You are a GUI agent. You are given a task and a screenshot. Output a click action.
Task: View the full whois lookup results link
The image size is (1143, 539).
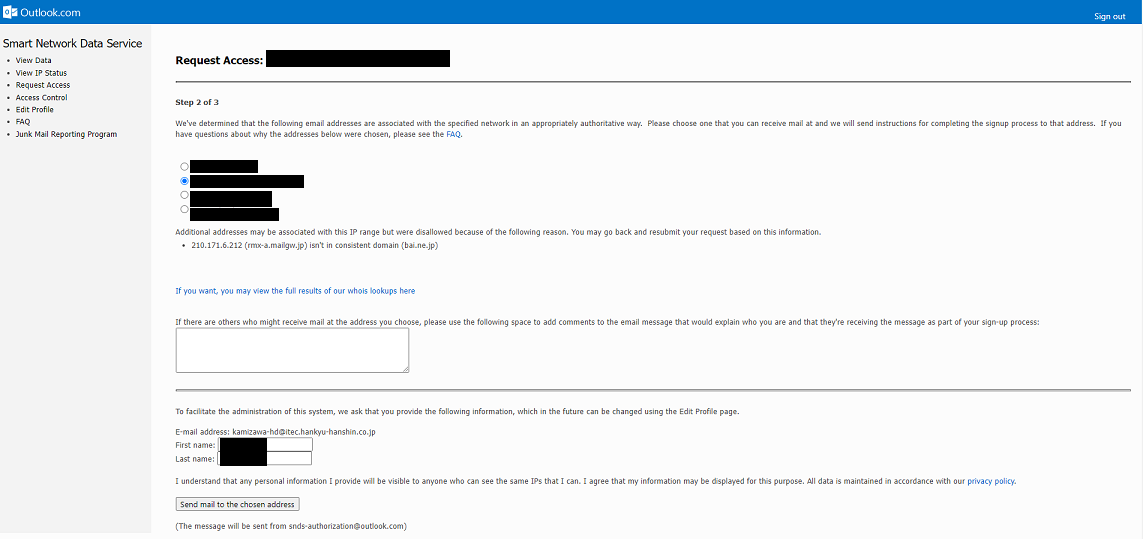(295, 291)
